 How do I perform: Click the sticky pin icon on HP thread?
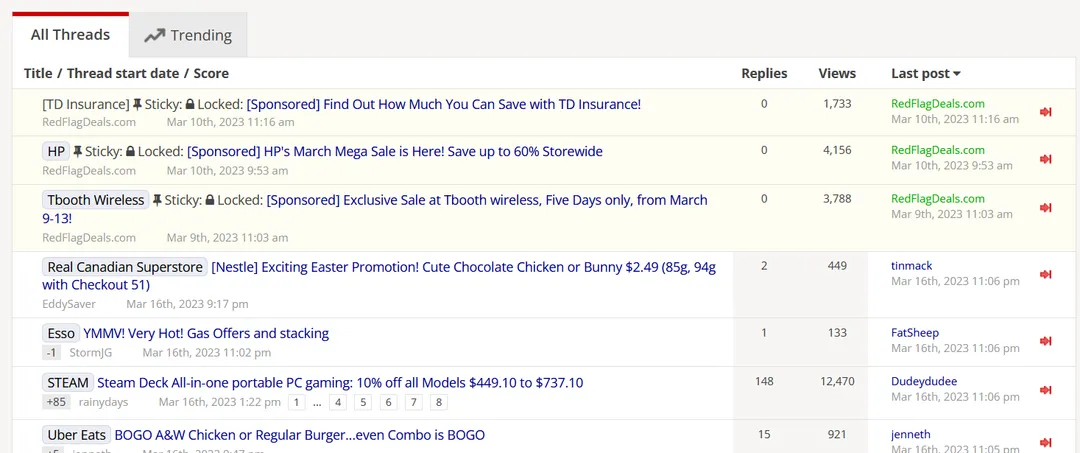78,151
